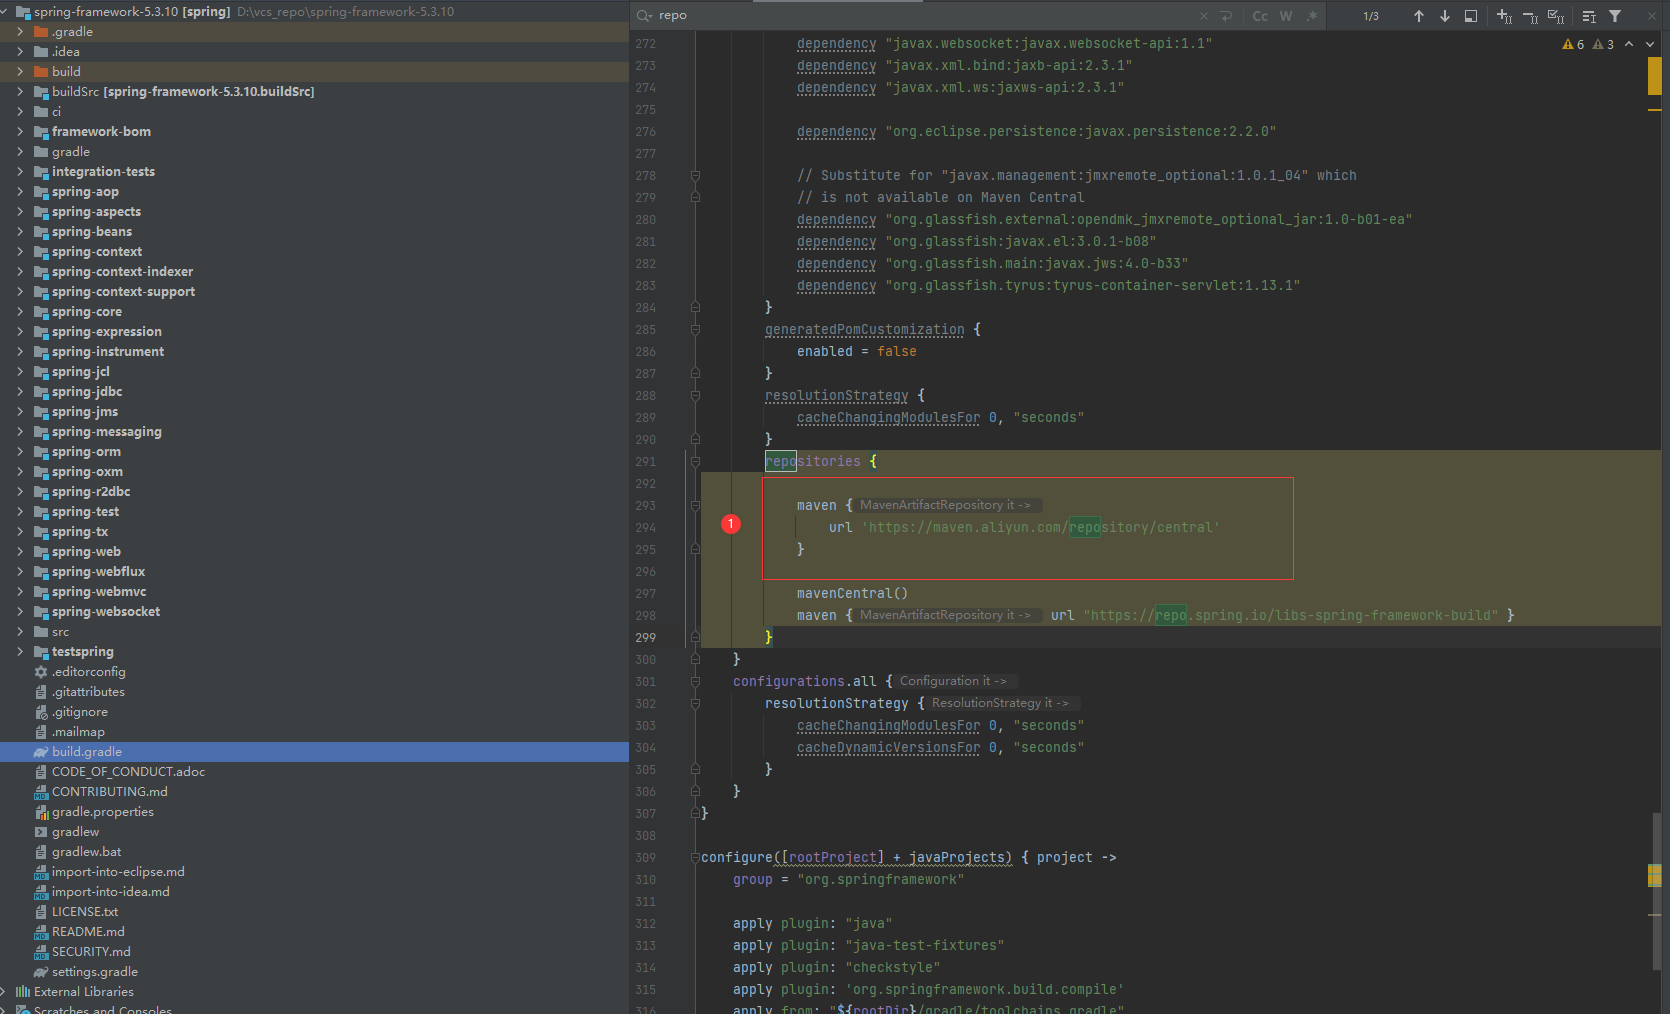Toggle Regex (.*) option in search bar
This screenshot has width=1670, height=1014.
pyautogui.click(x=1311, y=16)
